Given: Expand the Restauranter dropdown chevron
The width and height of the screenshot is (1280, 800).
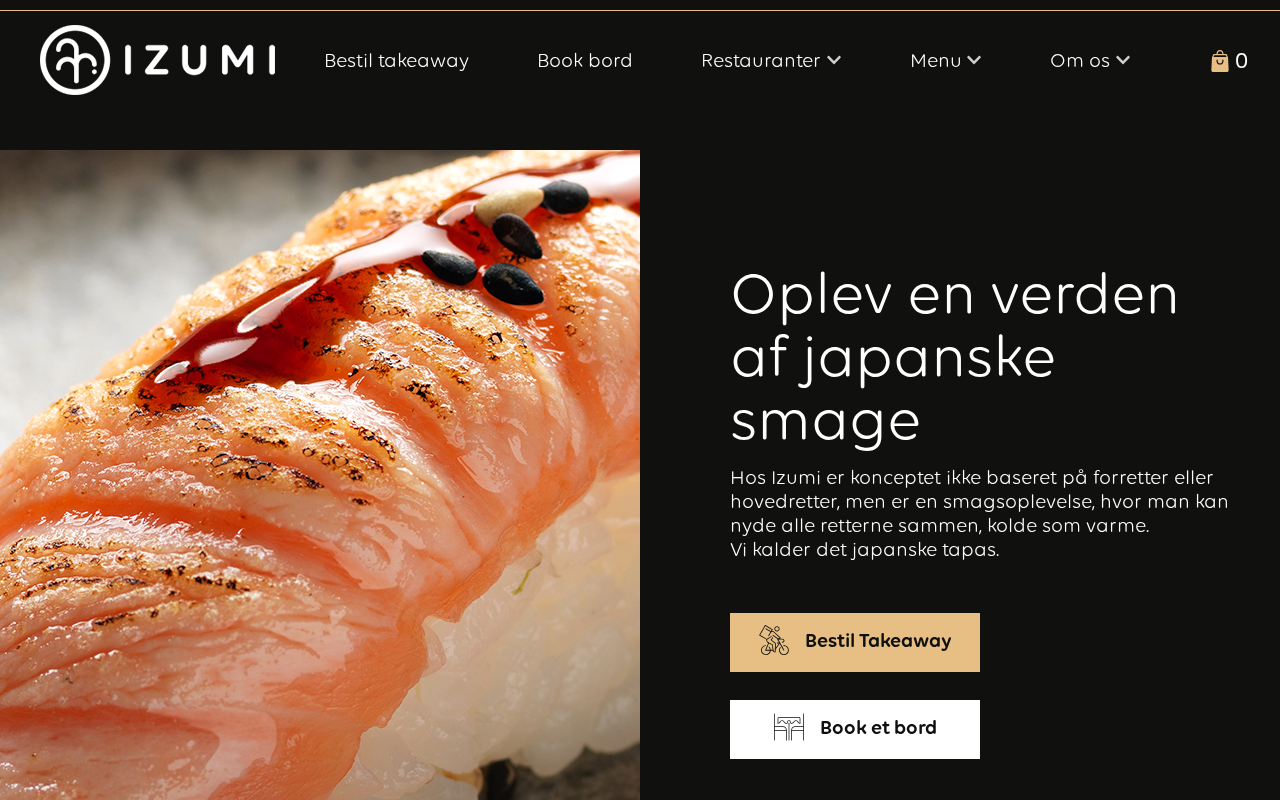Looking at the screenshot, I should (x=834, y=61).
